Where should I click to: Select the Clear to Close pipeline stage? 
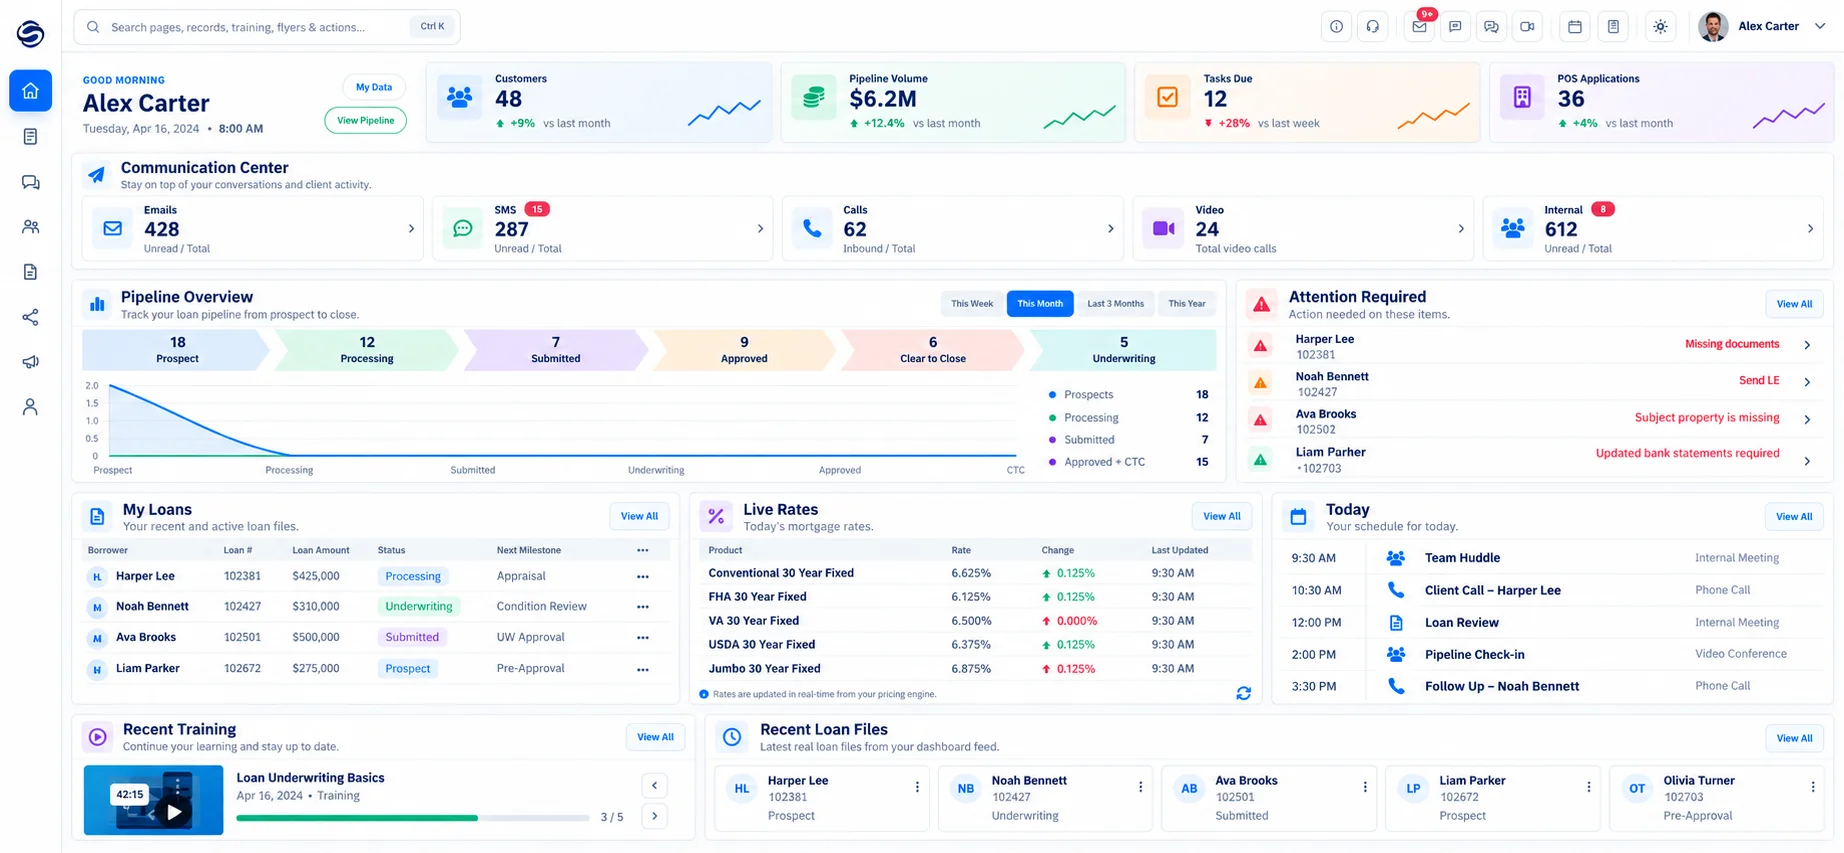(x=933, y=350)
